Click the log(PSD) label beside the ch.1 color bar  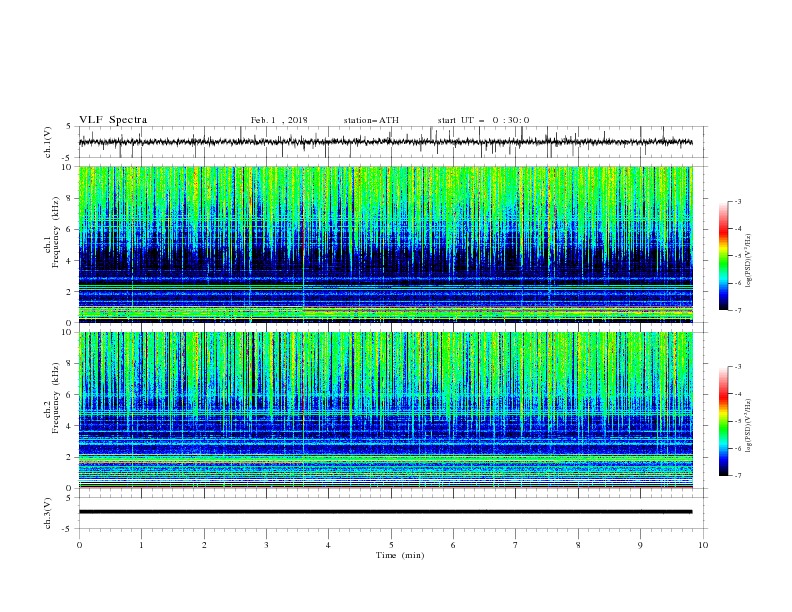coord(748,261)
